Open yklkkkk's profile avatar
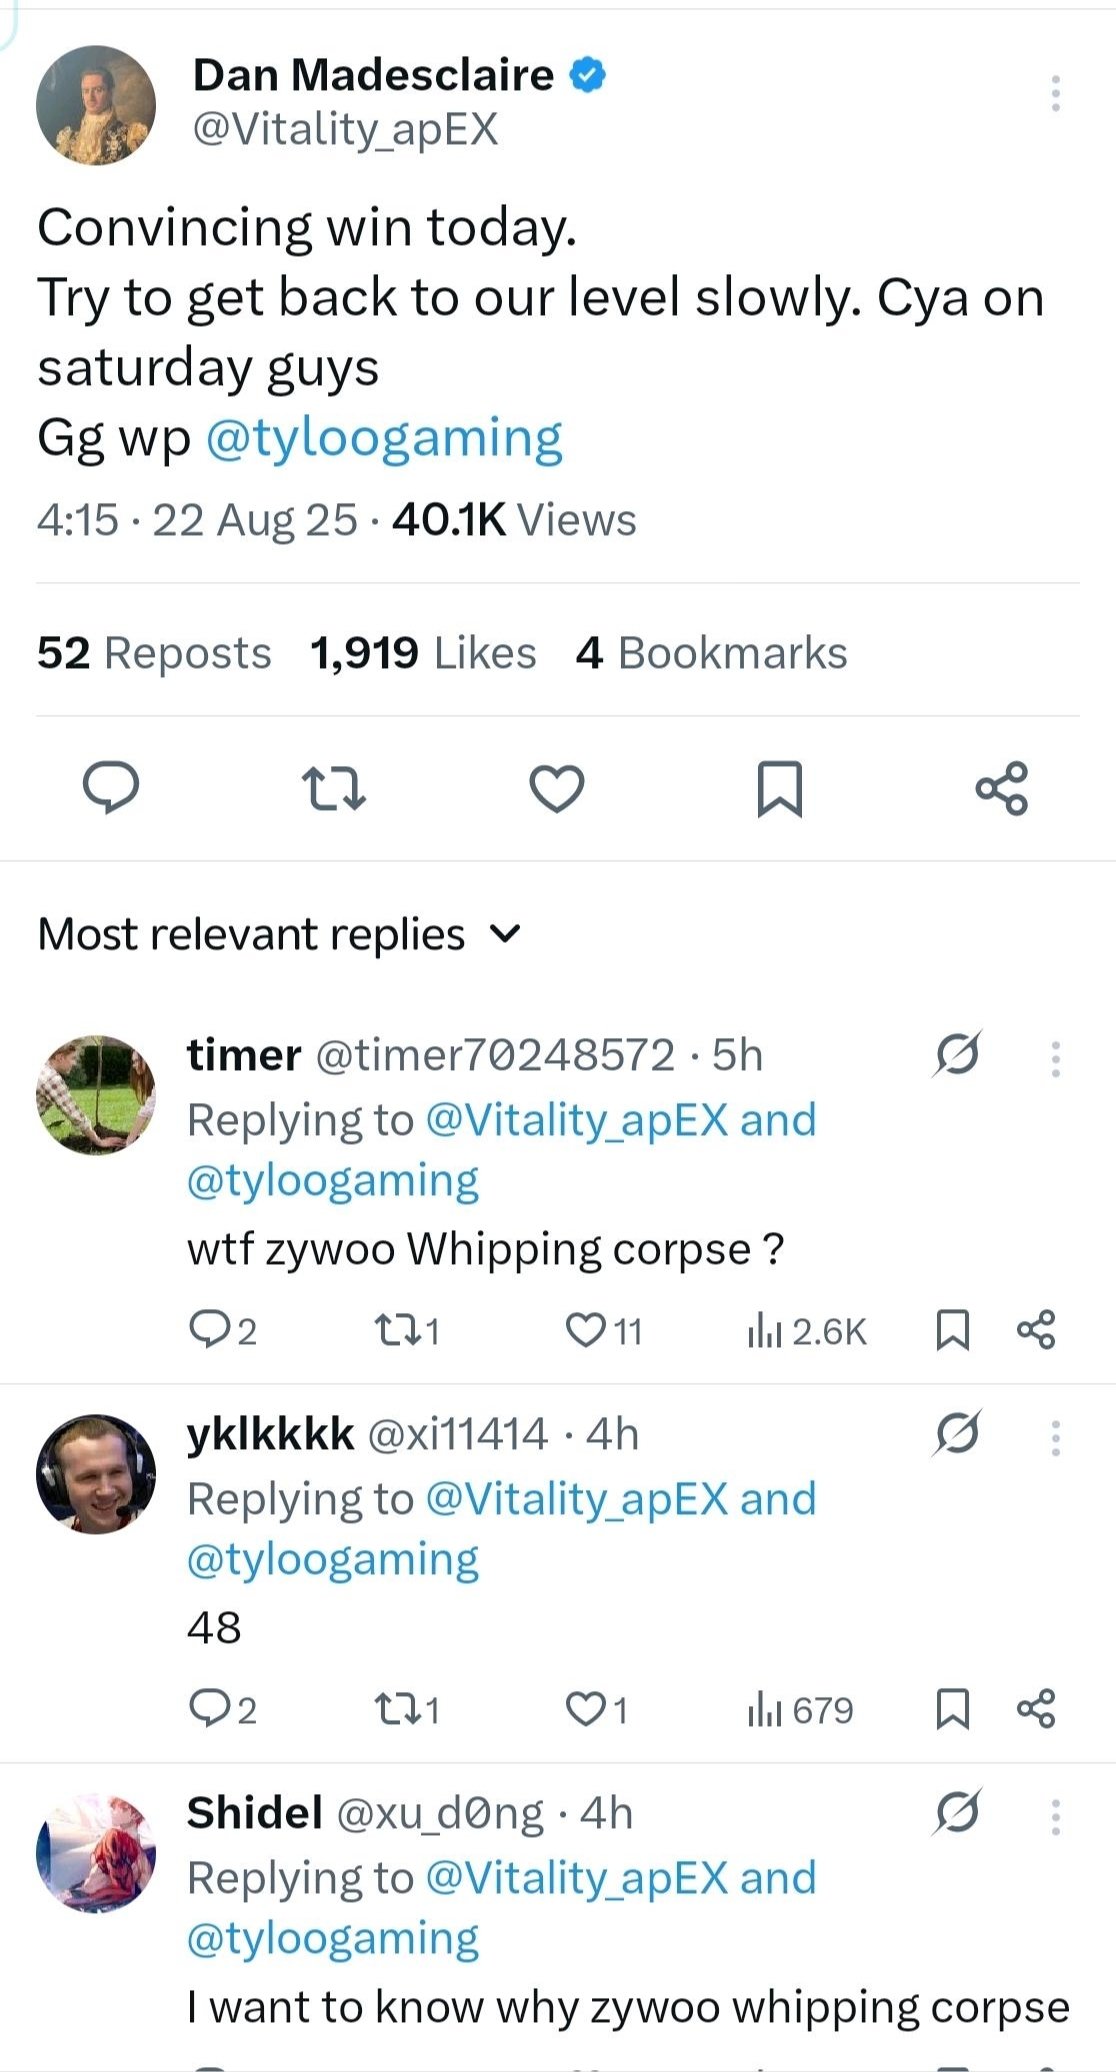This screenshot has width=1116, height=2072. [x=96, y=1474]
